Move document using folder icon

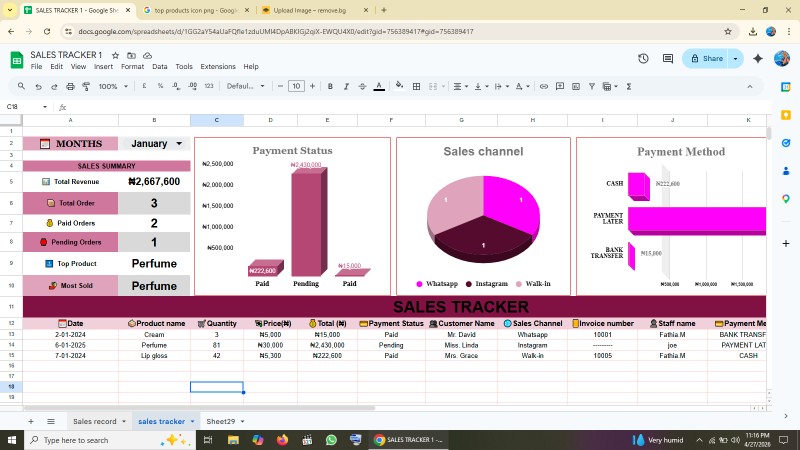[131, 55]
